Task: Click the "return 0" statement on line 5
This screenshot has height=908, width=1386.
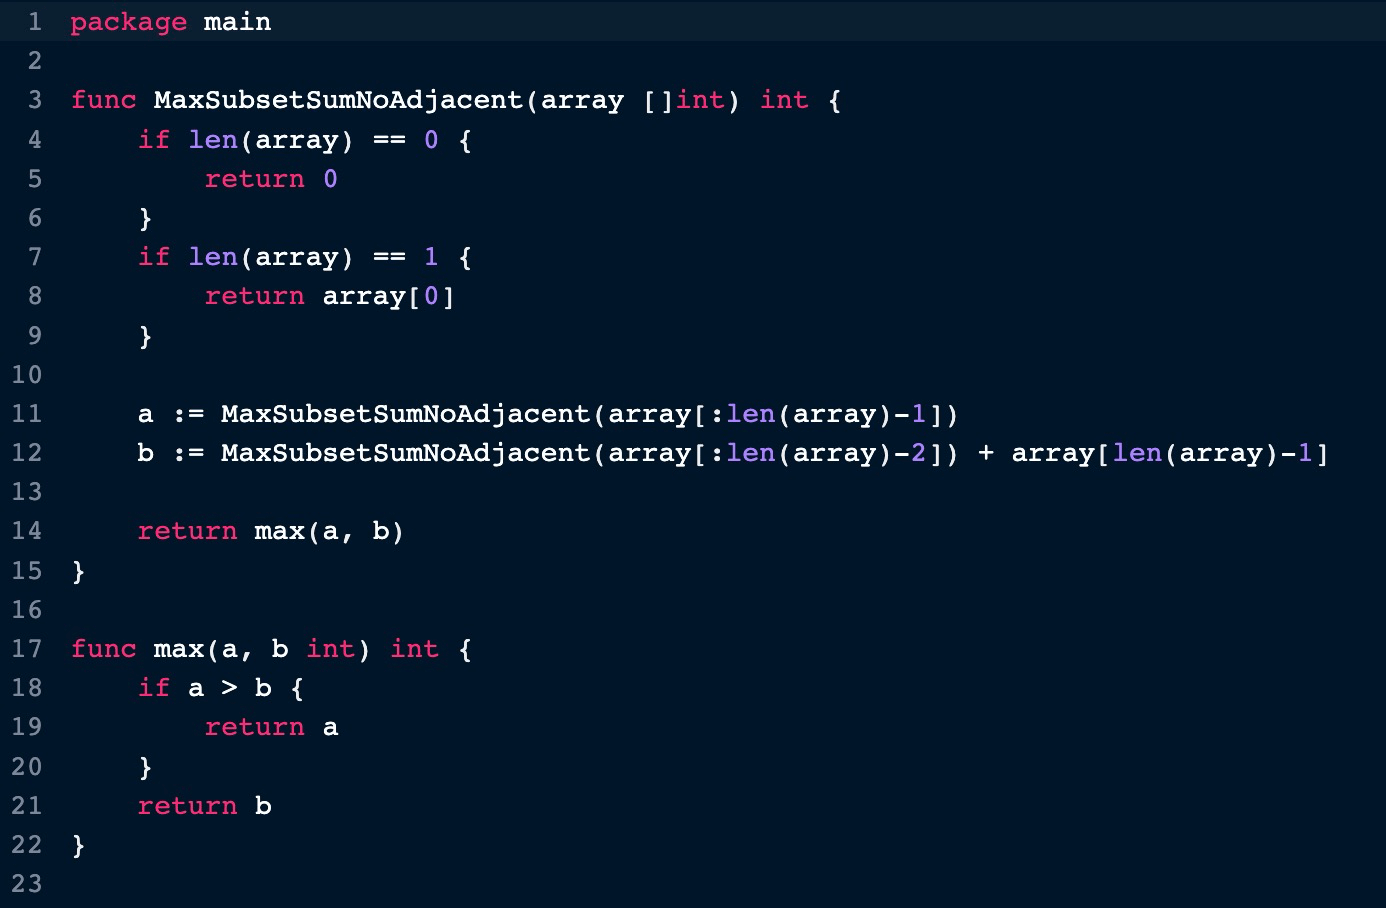Action: coord(271,179)
